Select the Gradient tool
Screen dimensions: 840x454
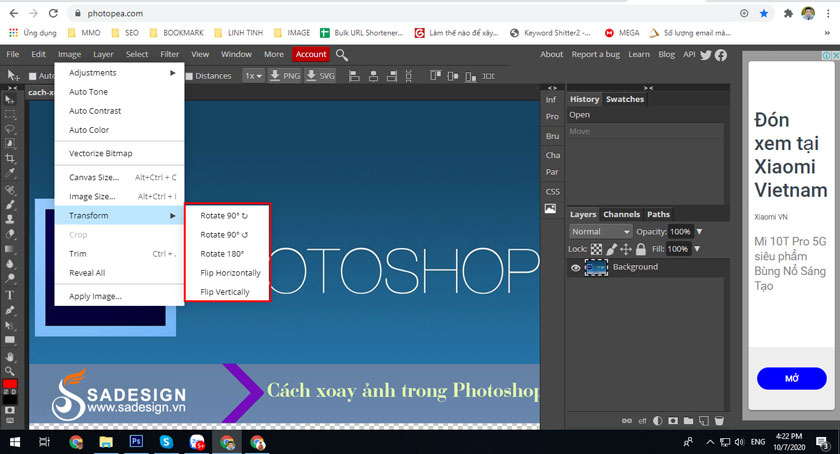pos(10,249)
